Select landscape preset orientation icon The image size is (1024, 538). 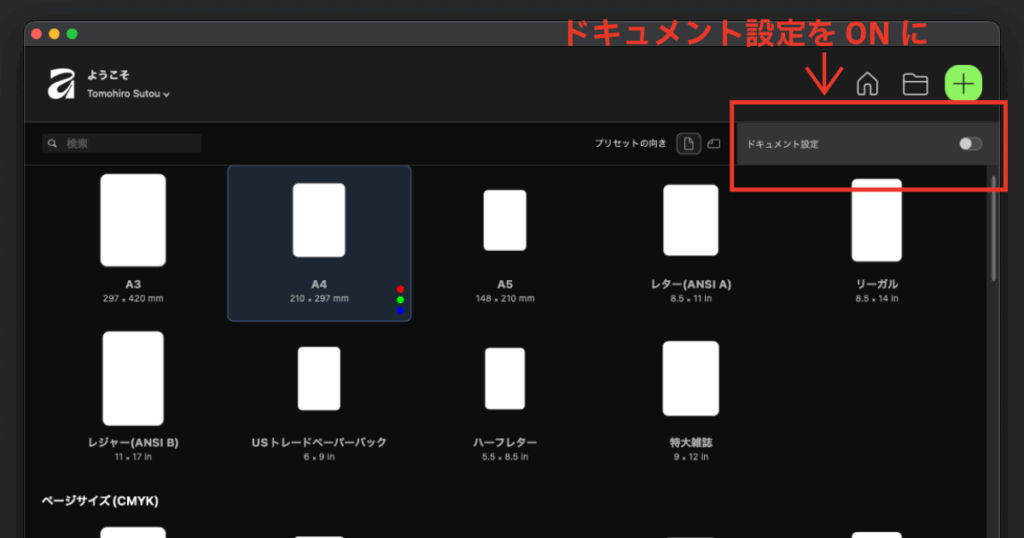(x=713, y=144)
